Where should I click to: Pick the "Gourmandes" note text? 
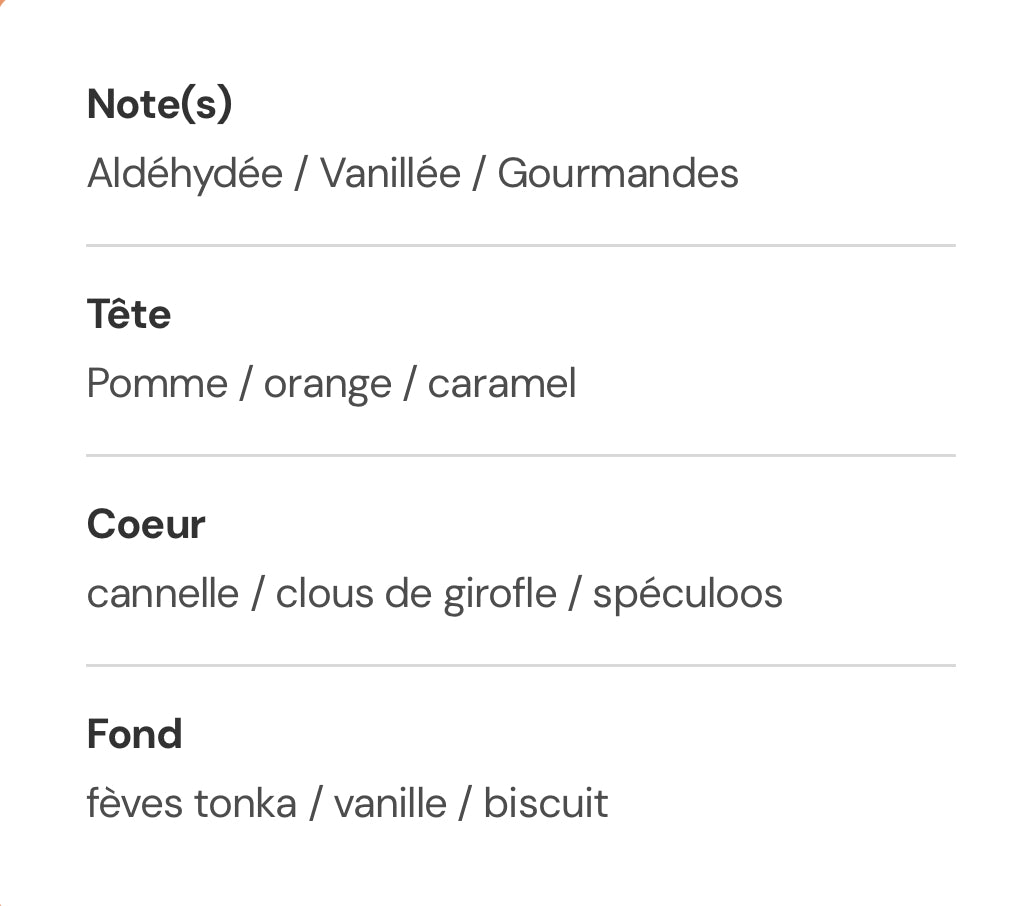click(617, 174)
